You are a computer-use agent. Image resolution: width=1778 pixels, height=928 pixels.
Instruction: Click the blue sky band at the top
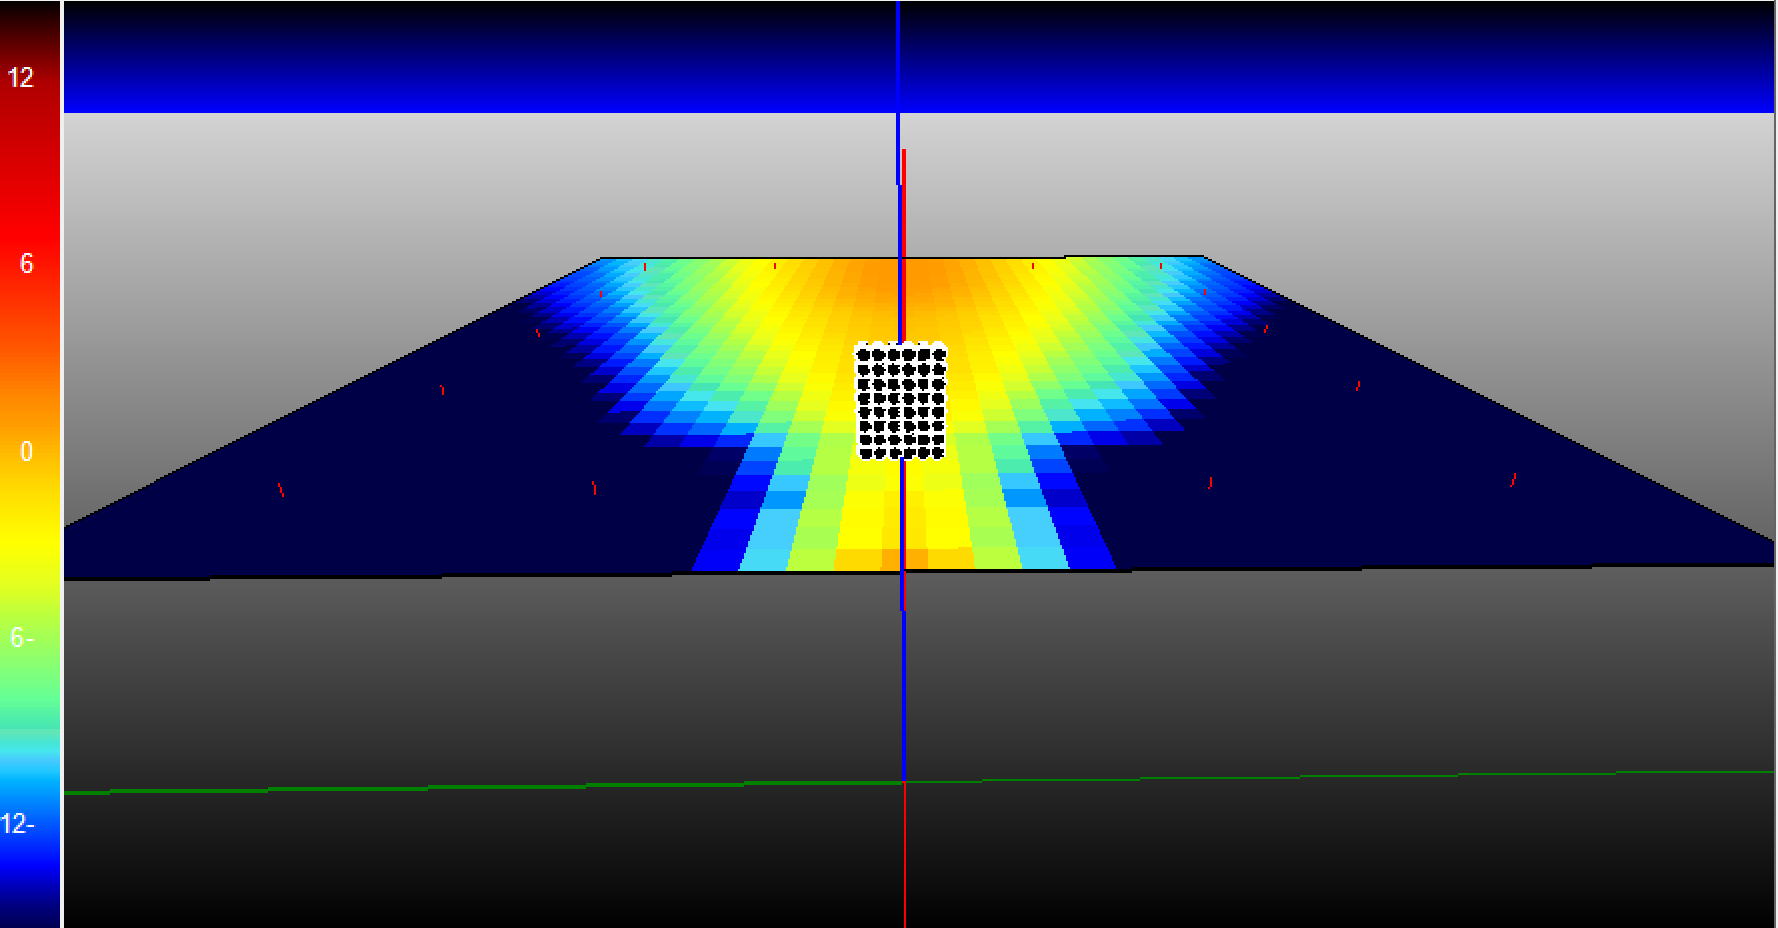pos(500,60)
